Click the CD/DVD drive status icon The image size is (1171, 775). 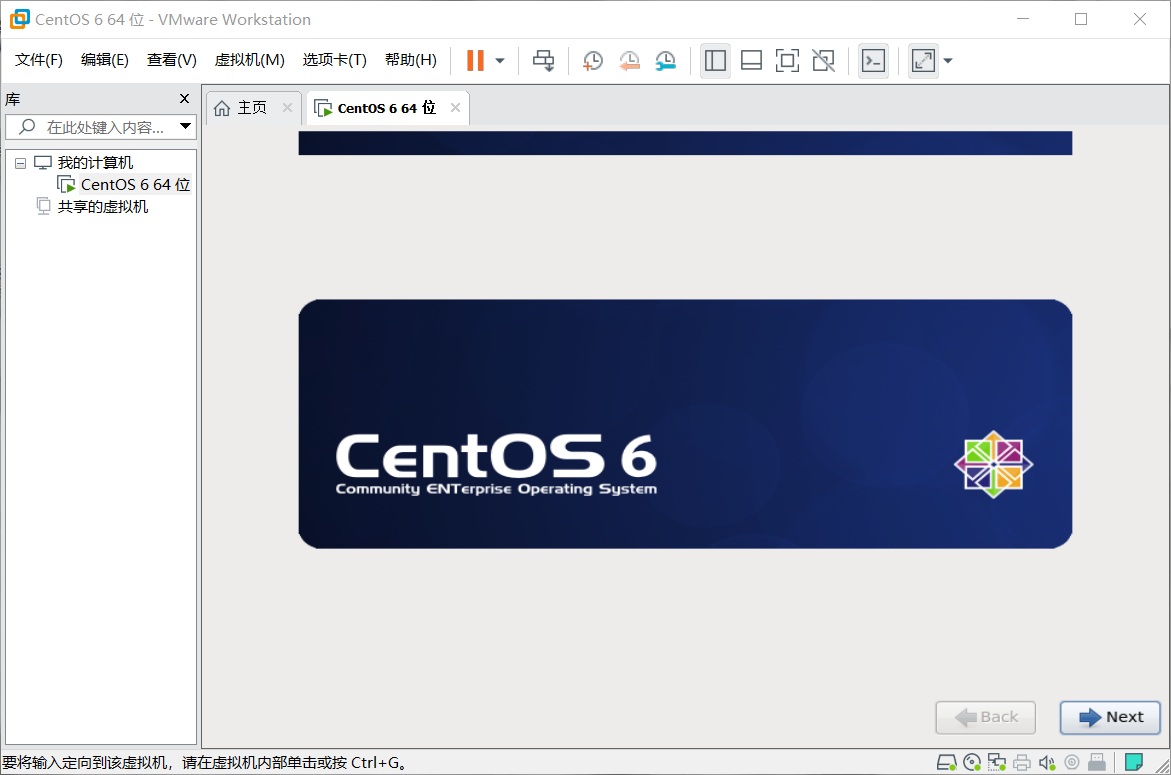click(972, 762)
